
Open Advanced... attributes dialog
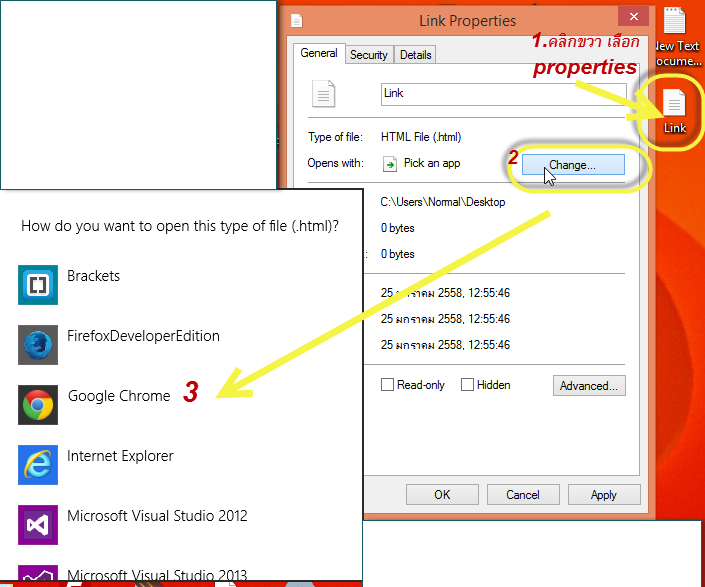point(589,386)
